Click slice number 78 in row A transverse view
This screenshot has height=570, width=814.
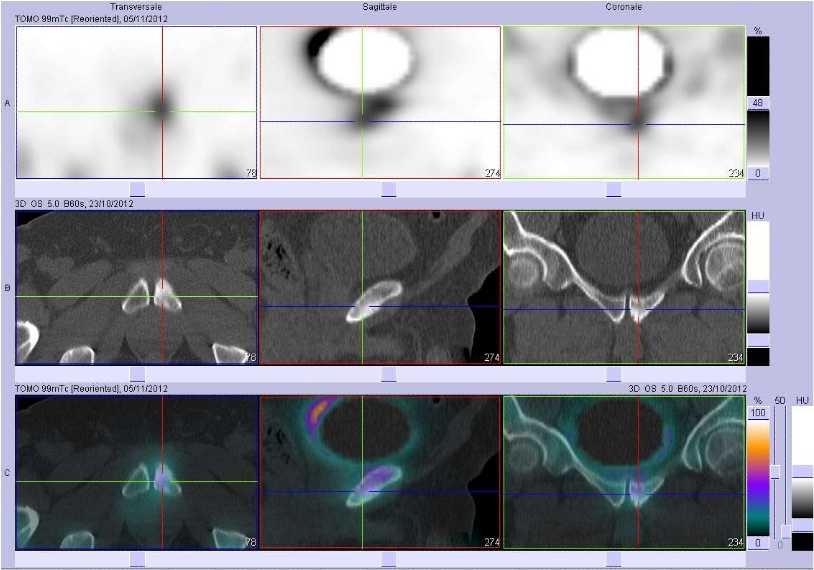coord(250,173)
